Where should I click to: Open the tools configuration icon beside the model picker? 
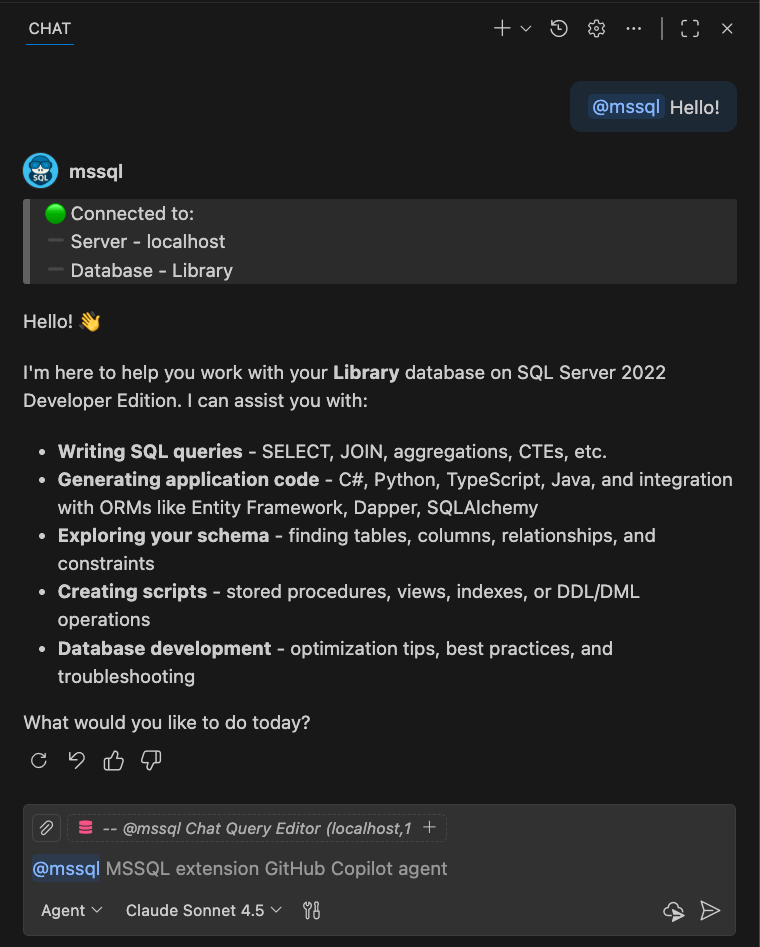point(310,910)
